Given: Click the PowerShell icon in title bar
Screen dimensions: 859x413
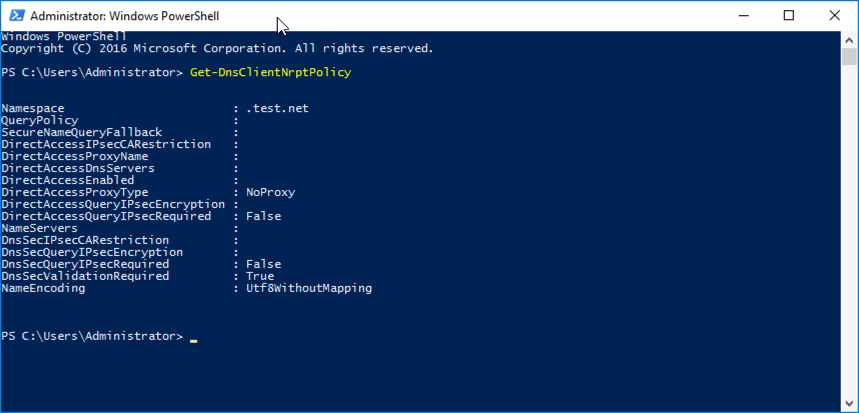Looking at the screenshot, I should [x=16, y=16].
